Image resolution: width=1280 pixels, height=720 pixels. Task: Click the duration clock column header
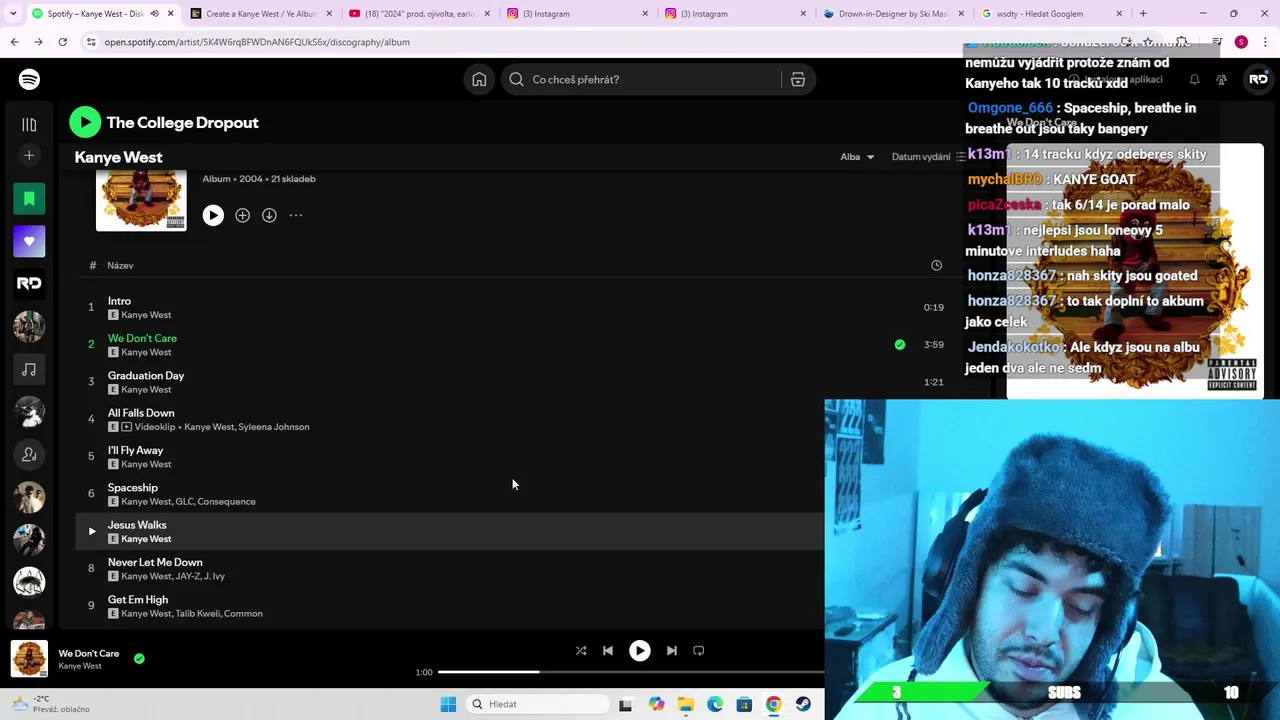point(936,265)
